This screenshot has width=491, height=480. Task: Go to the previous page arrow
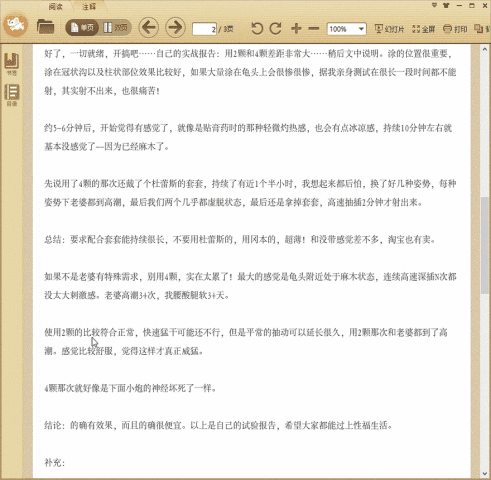[148, 27]
